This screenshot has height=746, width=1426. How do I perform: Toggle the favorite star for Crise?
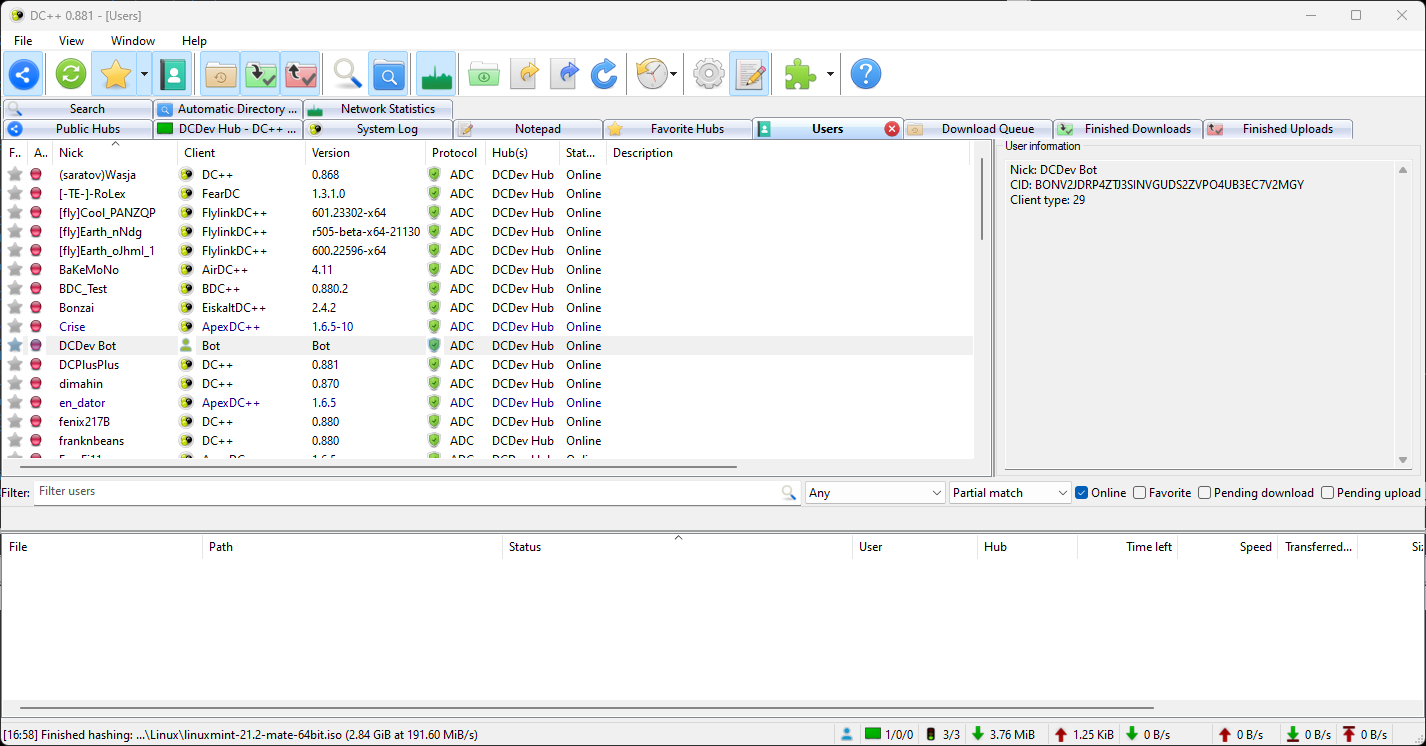[x=15, y=326]
